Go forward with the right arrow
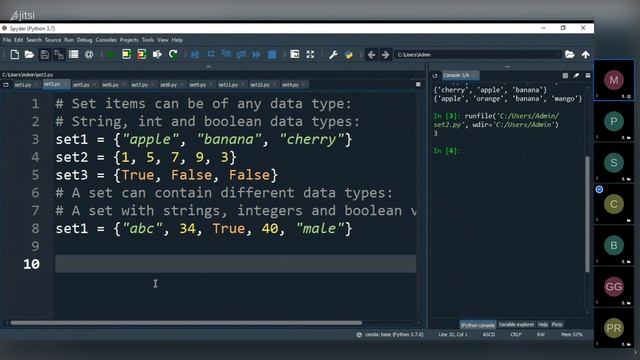Viewport: 640px width, 360px height. [x=385, y=54]
